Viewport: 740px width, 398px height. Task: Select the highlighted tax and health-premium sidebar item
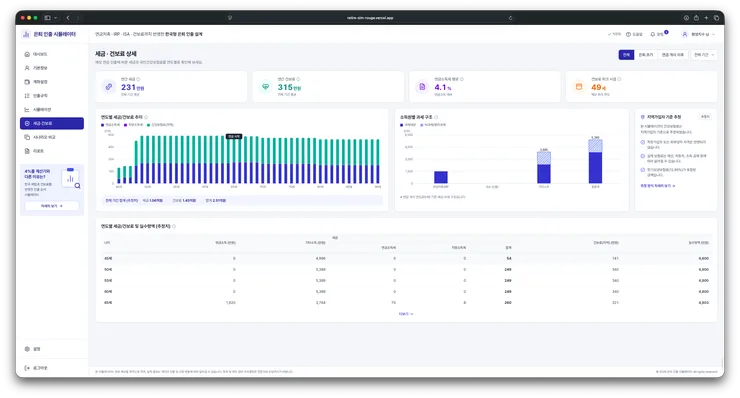pos(51,123)
